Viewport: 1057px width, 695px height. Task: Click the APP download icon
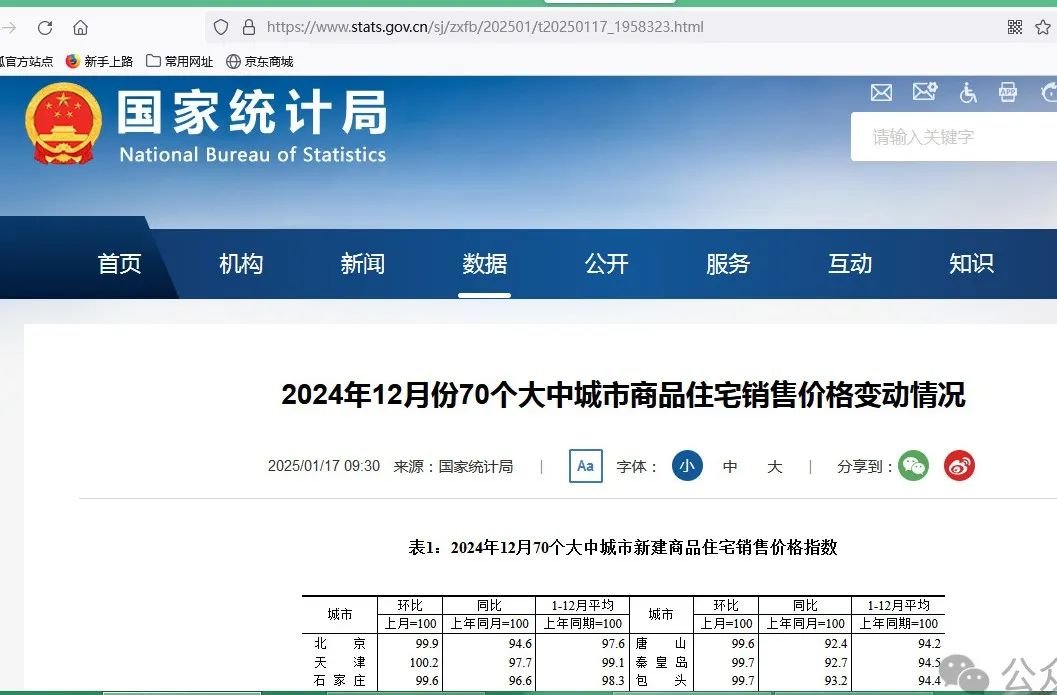point(1008,92)
